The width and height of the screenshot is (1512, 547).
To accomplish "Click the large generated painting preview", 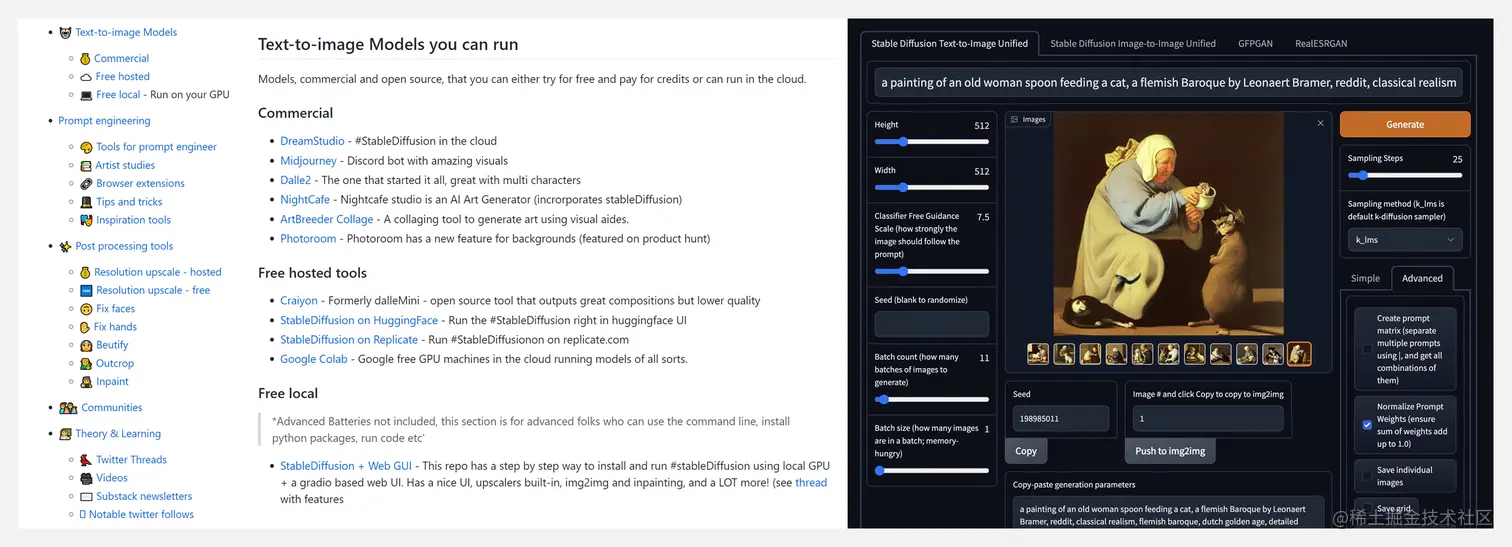I will [1167, 224].
